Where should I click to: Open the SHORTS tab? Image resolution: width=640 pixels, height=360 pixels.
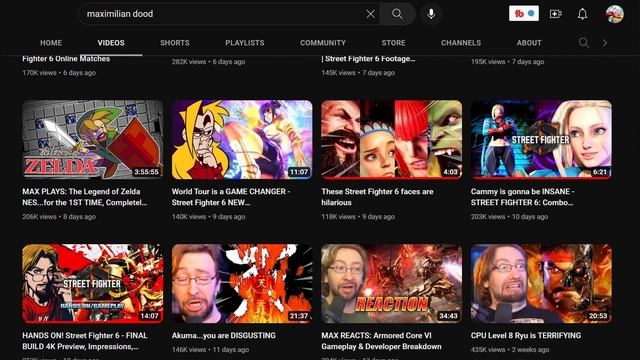pos(175,43)
